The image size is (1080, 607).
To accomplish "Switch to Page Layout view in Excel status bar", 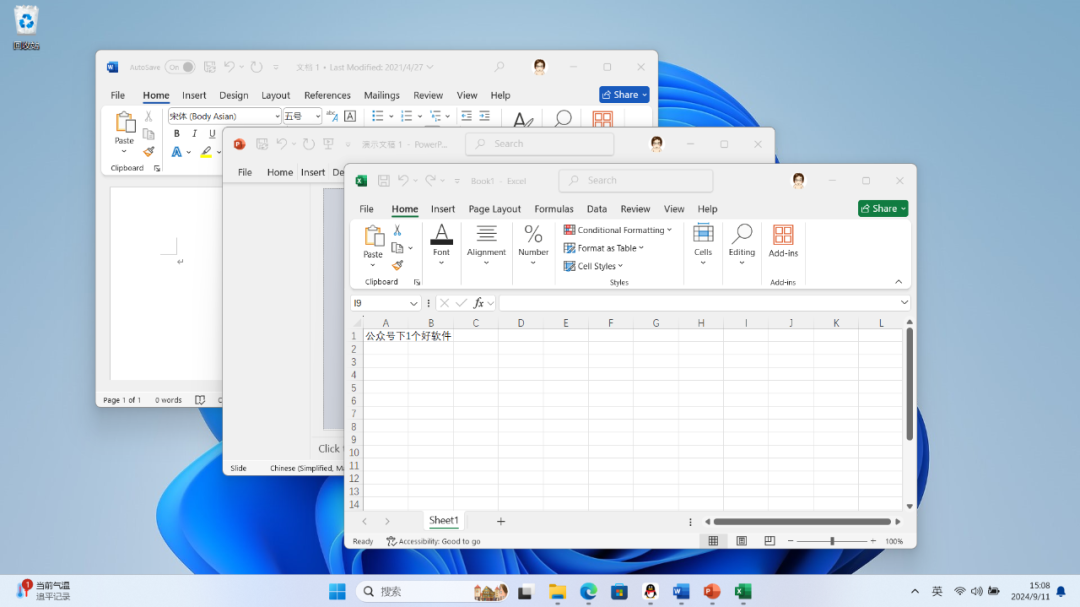I will click(741, 541).
